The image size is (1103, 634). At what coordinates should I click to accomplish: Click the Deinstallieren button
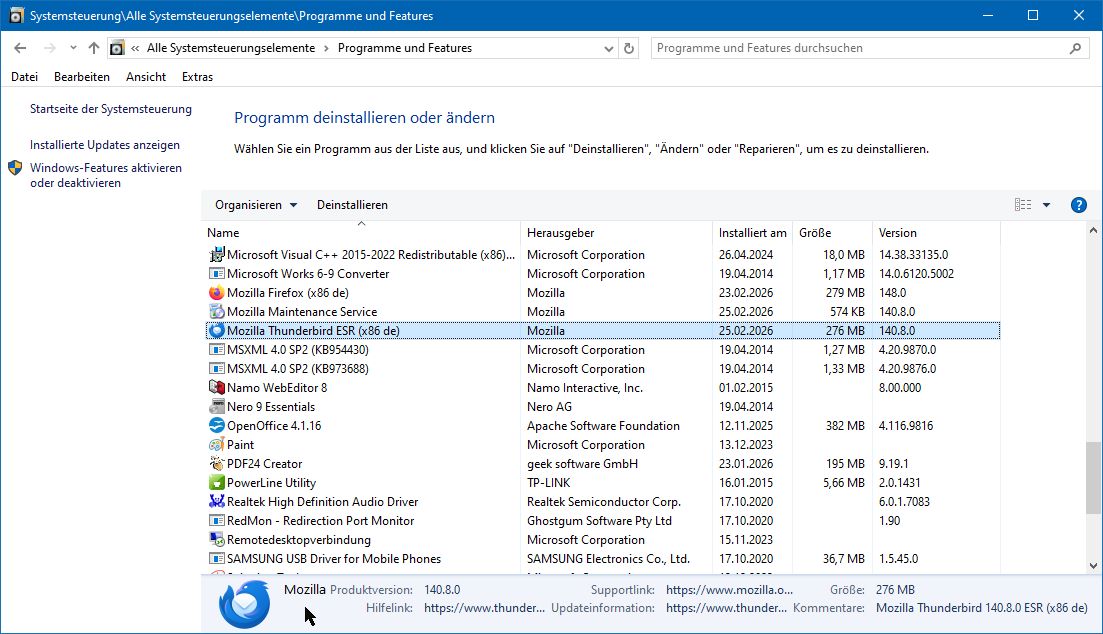click(352, 205)
